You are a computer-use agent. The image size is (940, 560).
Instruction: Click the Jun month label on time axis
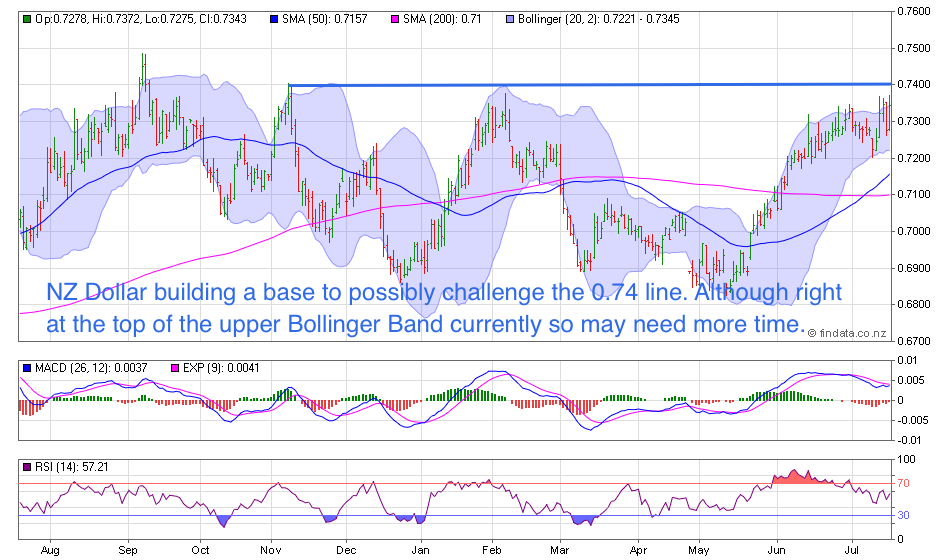[x=777, y=551]
